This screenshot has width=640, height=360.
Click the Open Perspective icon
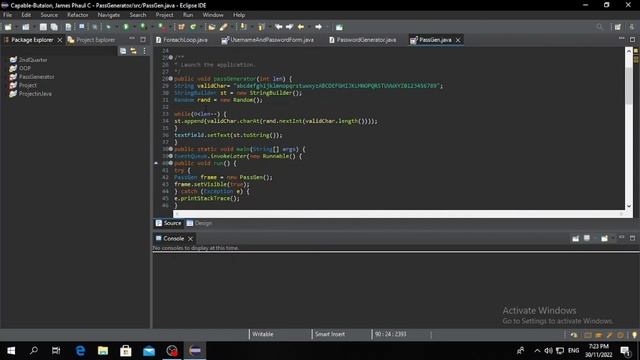pyautogui.click(x=618, y=27)
